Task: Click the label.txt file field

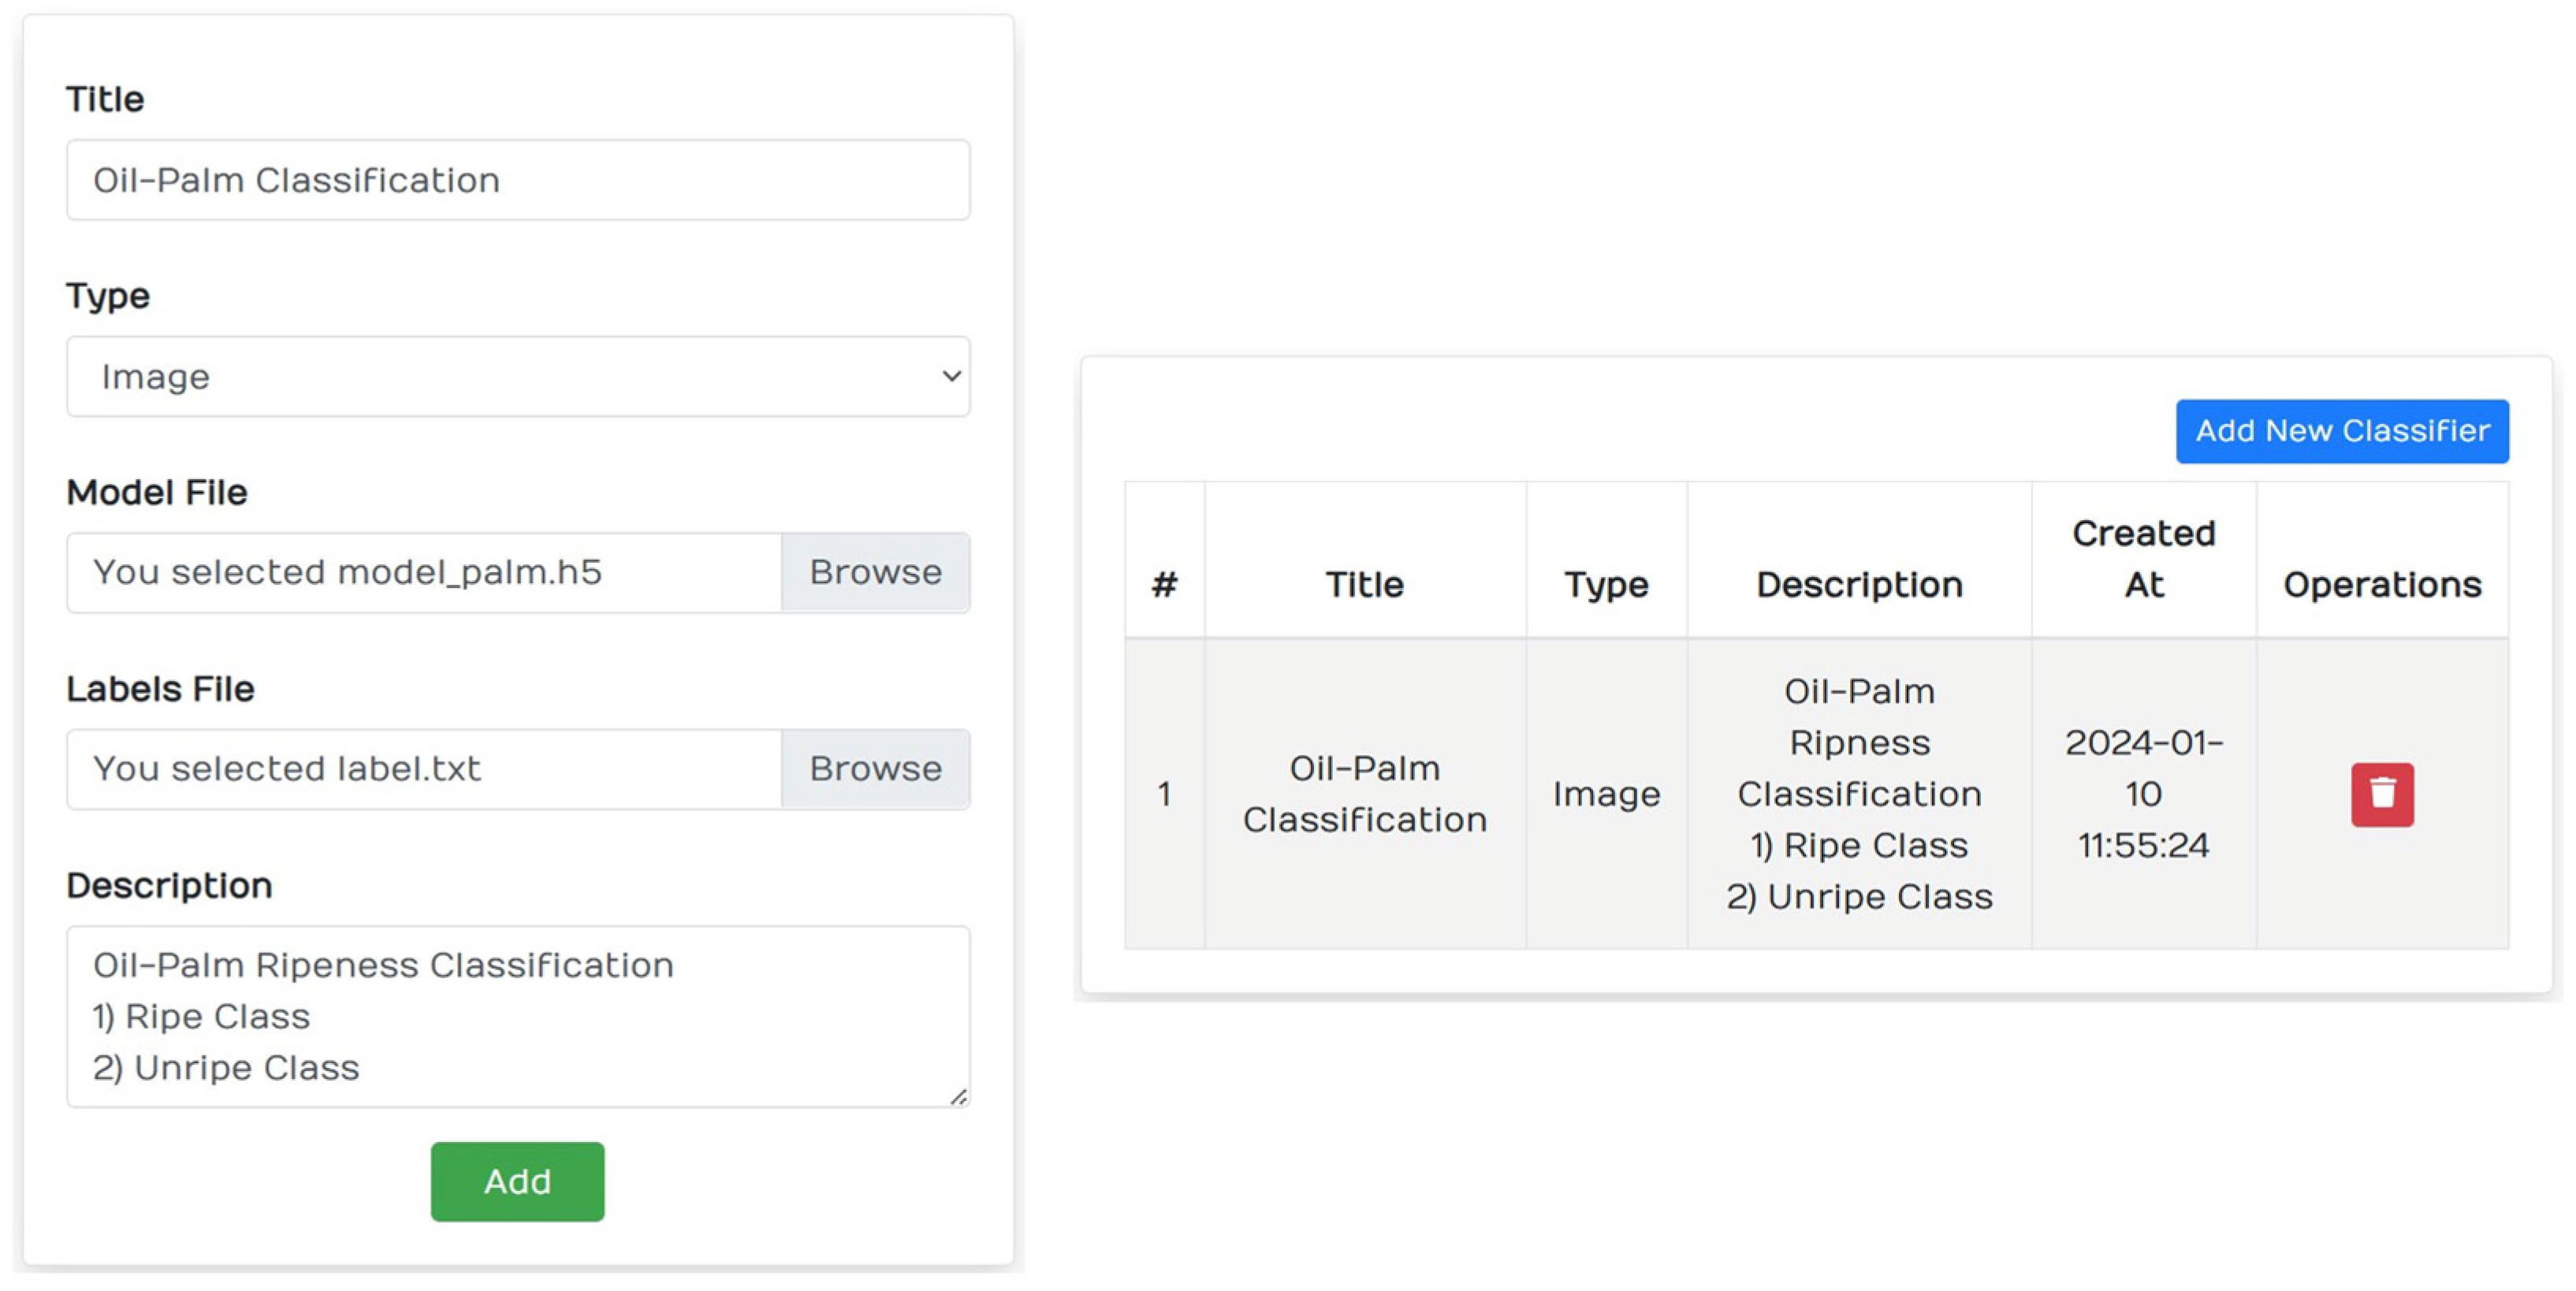Action: tap(424, 769)
